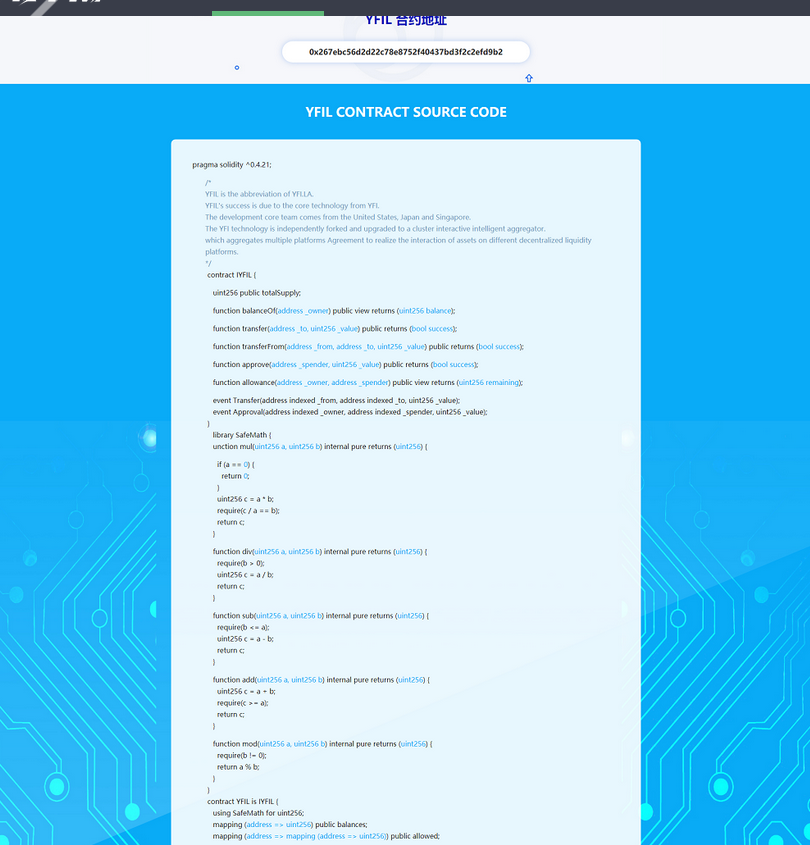Click the allowance function declaration
Viewport: 810px width, 845px height.
tap(367, 382)
